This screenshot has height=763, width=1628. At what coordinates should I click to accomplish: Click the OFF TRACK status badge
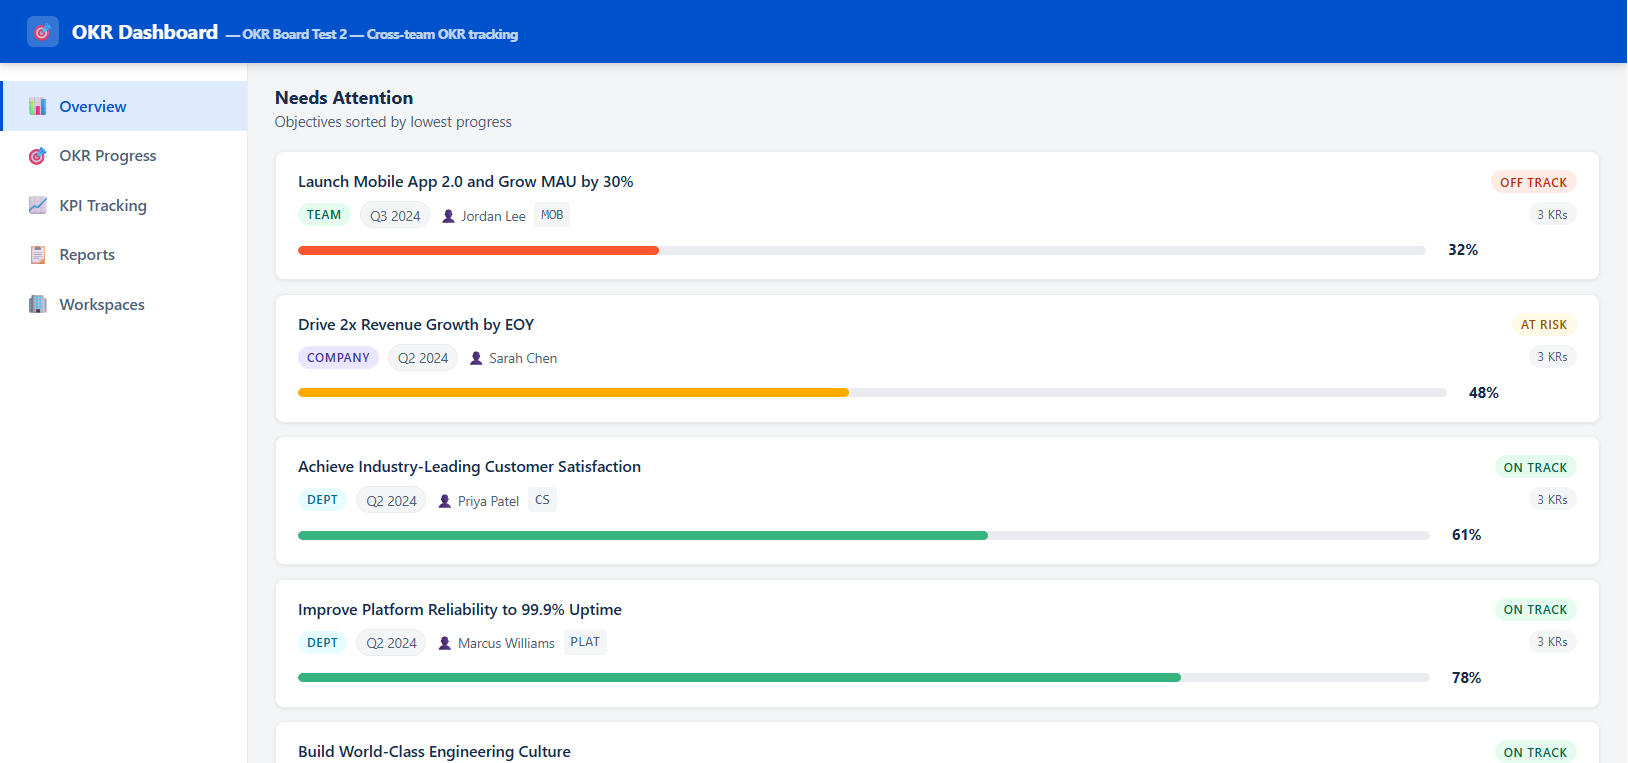(1533, 182)
